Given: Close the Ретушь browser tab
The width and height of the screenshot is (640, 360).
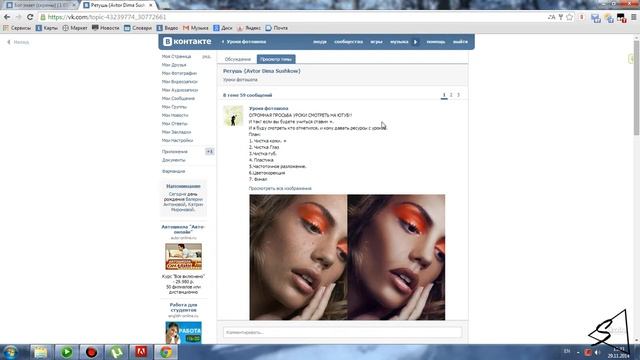Looking at the screenshot, I should coord(151,5).
